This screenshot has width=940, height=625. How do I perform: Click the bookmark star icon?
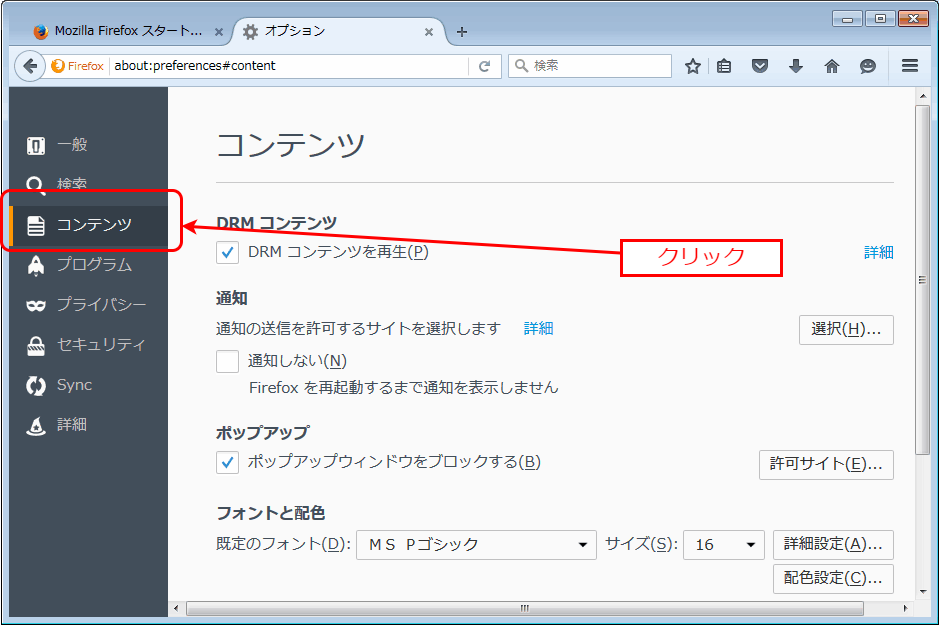692,66
